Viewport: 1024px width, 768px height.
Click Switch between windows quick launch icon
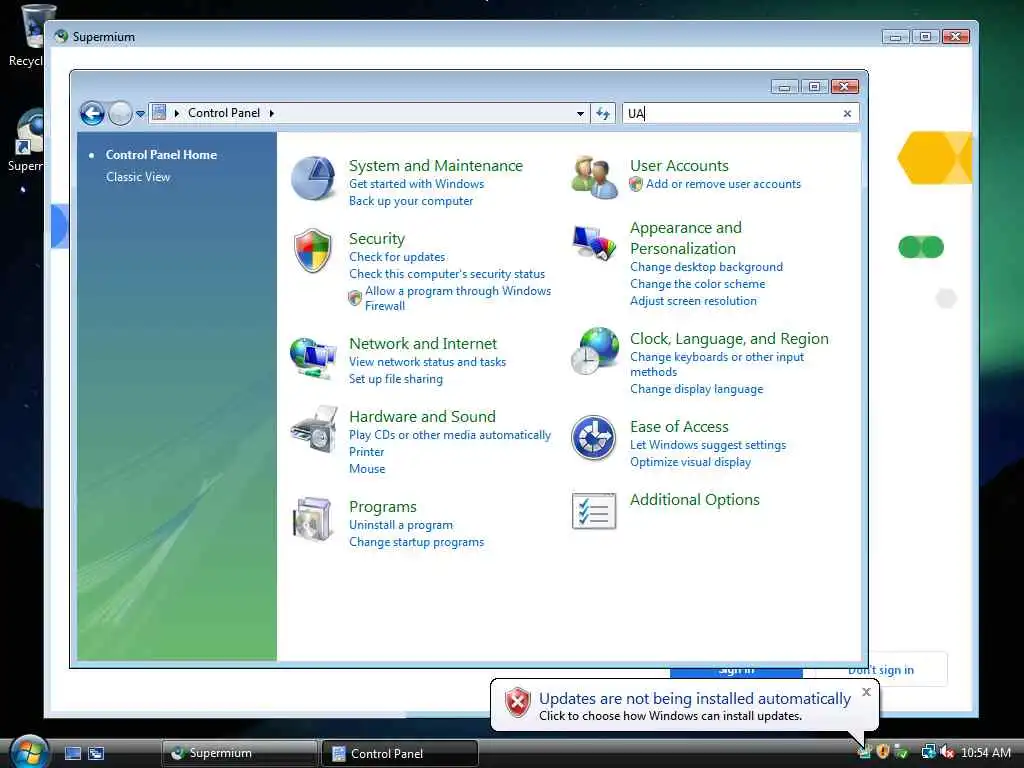coord(96,754)
